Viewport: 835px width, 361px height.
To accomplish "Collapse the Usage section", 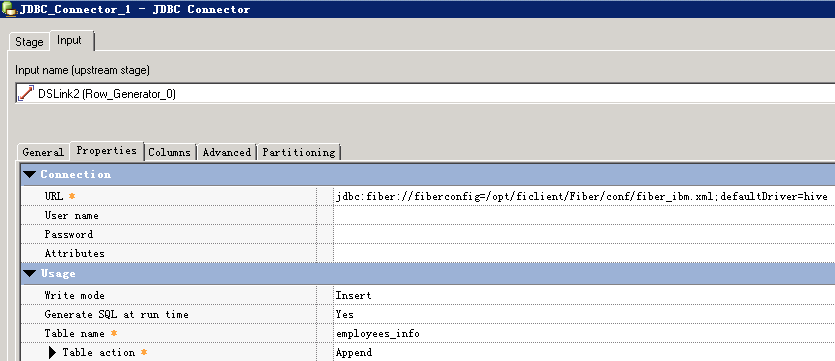I will click(29, 274).
